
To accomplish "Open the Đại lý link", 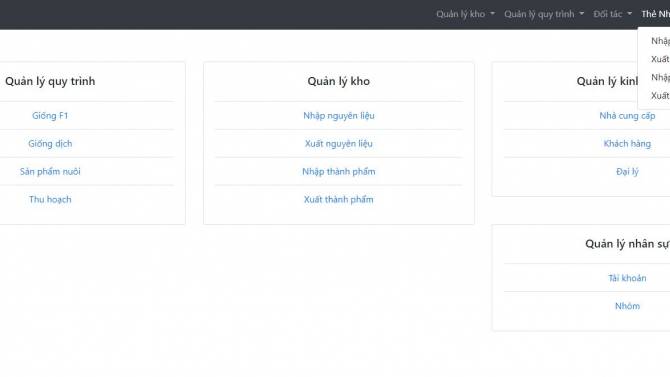I will tap(627, 171).
